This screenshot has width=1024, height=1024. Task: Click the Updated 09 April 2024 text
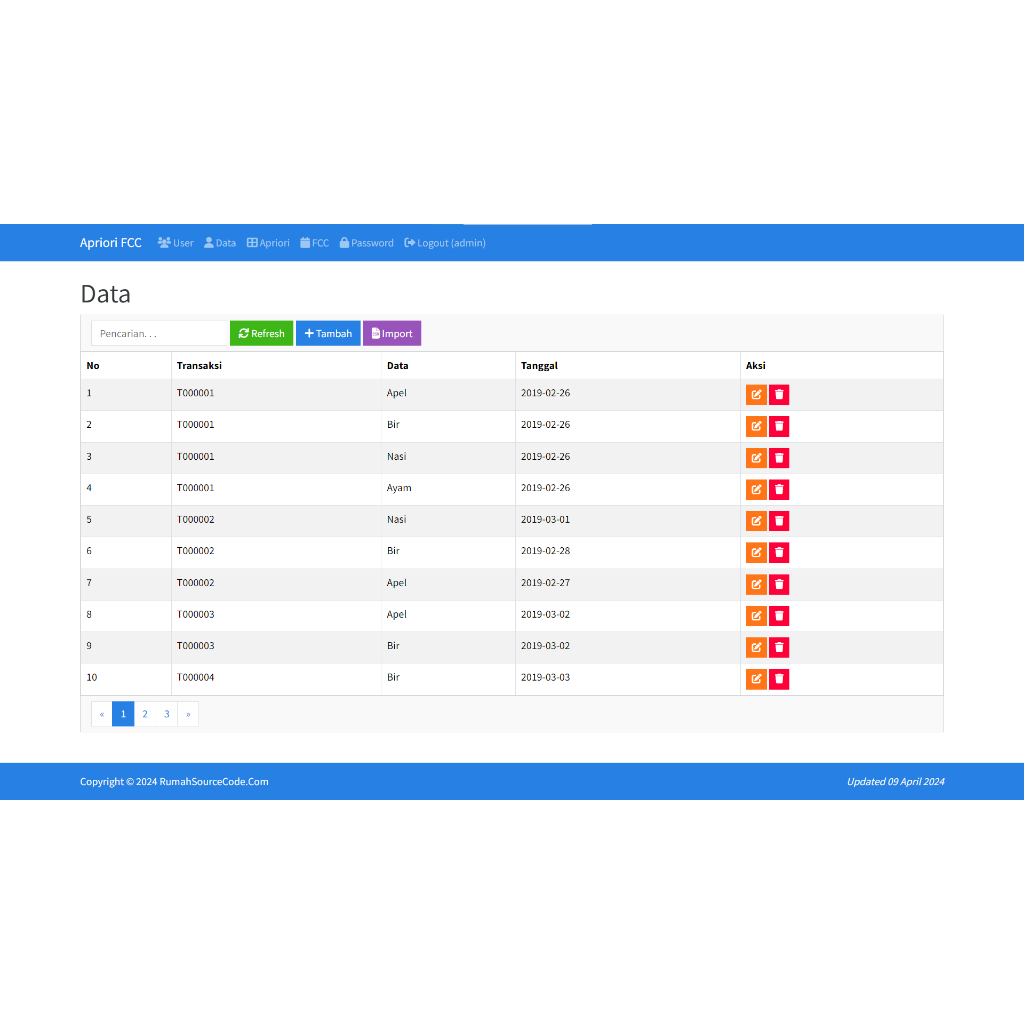(x=895, y=782)
